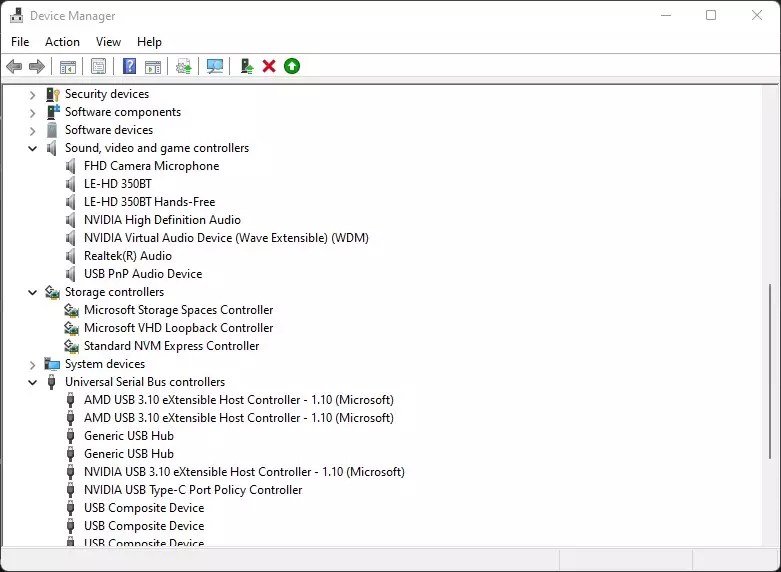
Task: Select the first USB Composite Device
Action: pos(144,508)
